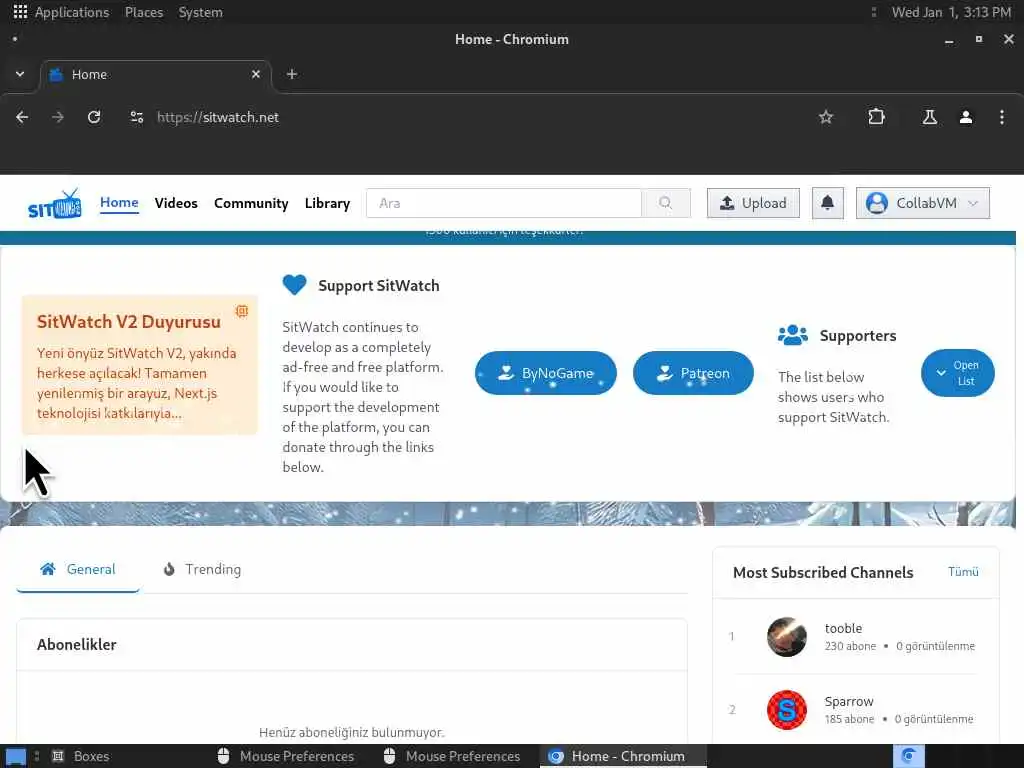This screenshot has width=1024, height=768.
Task: Open site information icon in address bar
Action: click(136, 117)
